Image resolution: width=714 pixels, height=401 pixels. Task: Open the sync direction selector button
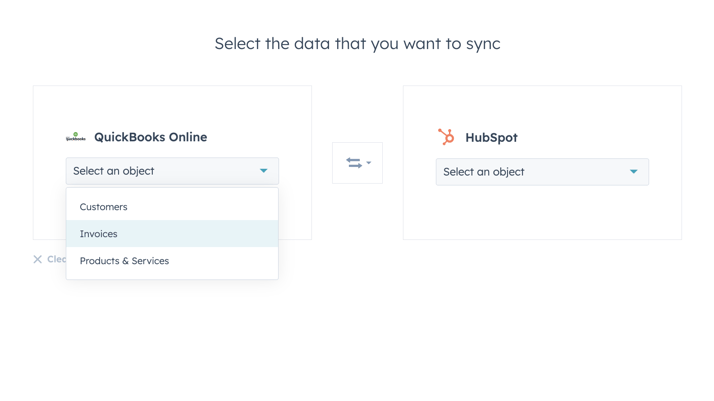(x=357, y=163)
